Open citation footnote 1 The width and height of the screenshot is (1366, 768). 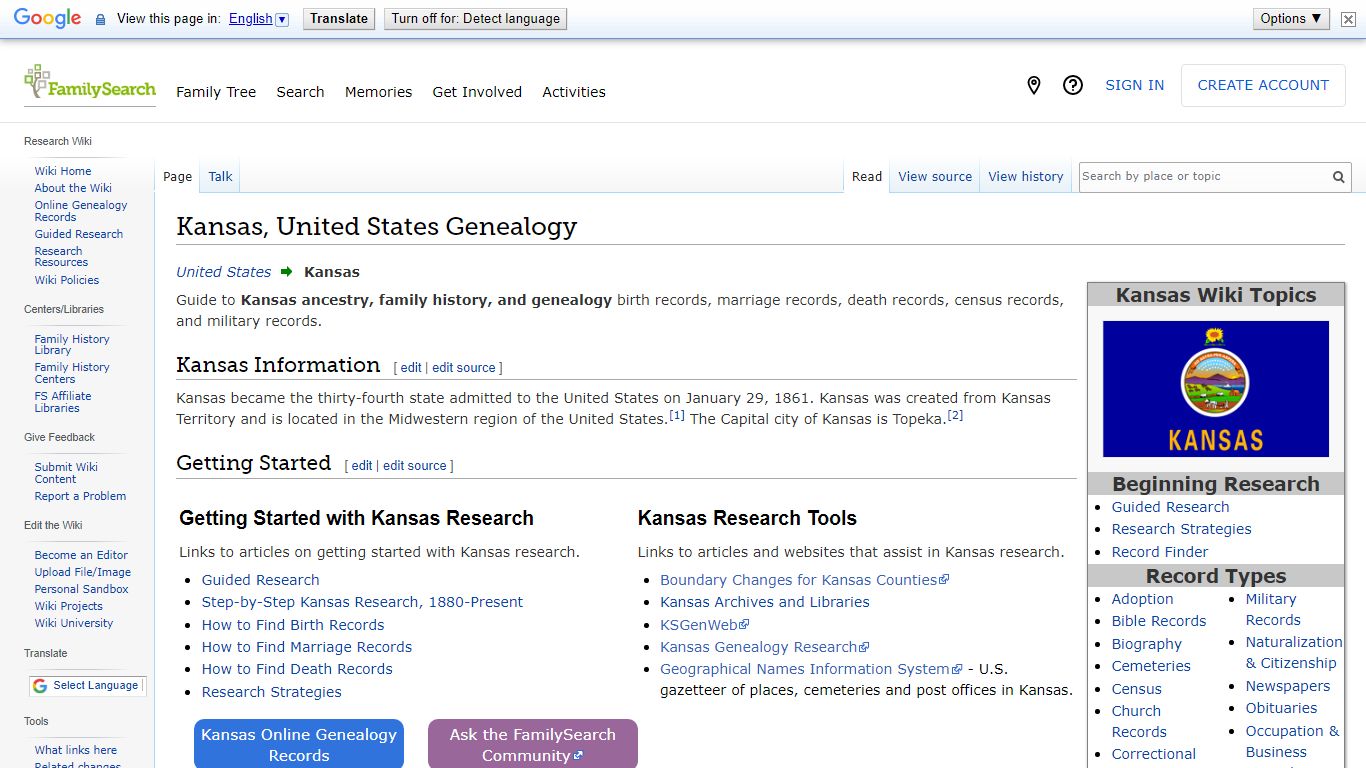[677, 415]
